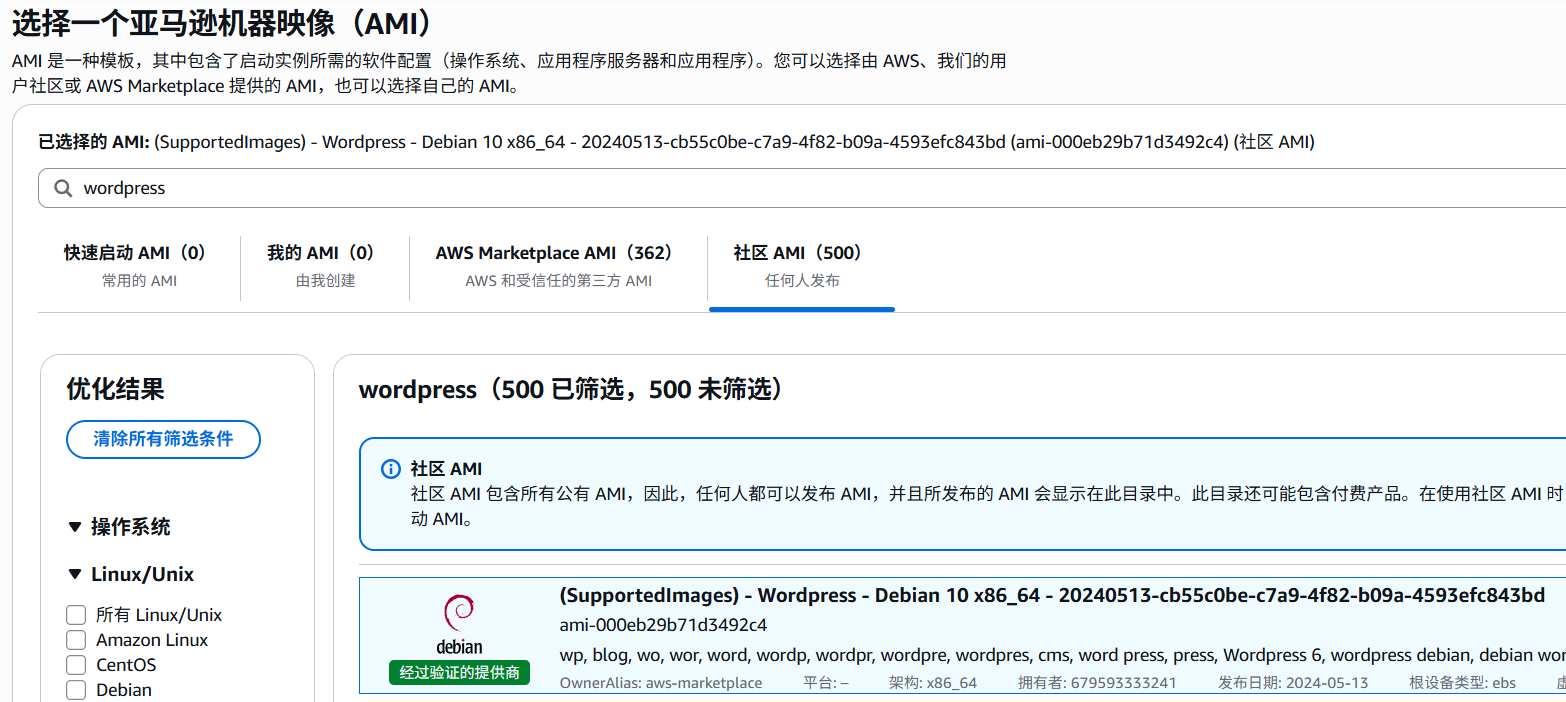Open the AWS Marketplace AMI tab
Viewport: 1566px width, 702px height.
coord(558,266)
